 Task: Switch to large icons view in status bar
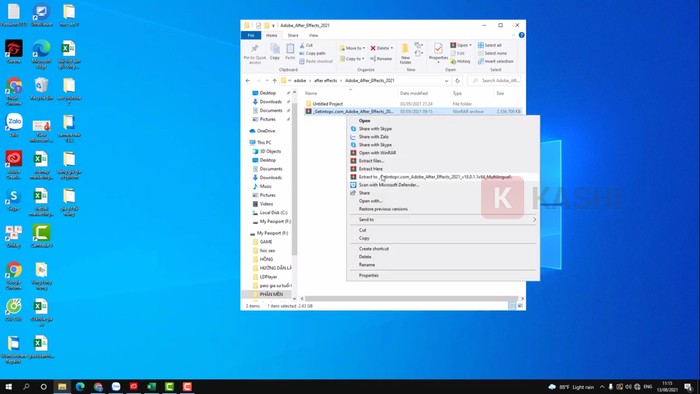click(520, 306)
